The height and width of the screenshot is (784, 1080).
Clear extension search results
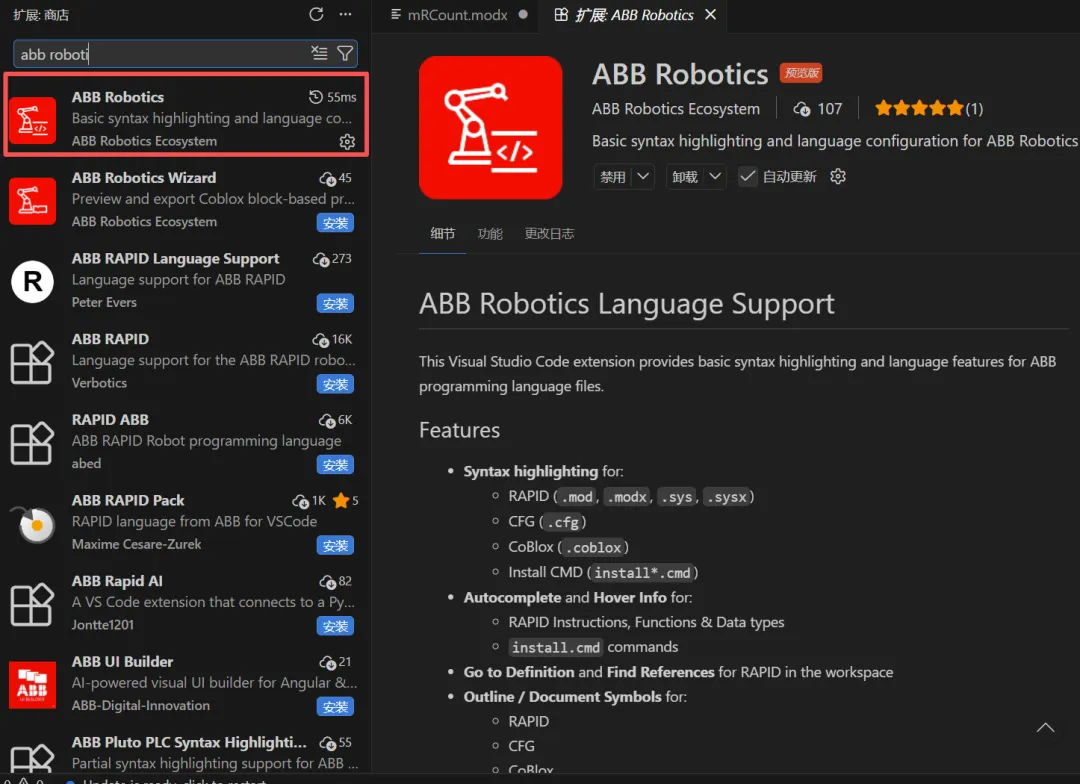point(319,53)
